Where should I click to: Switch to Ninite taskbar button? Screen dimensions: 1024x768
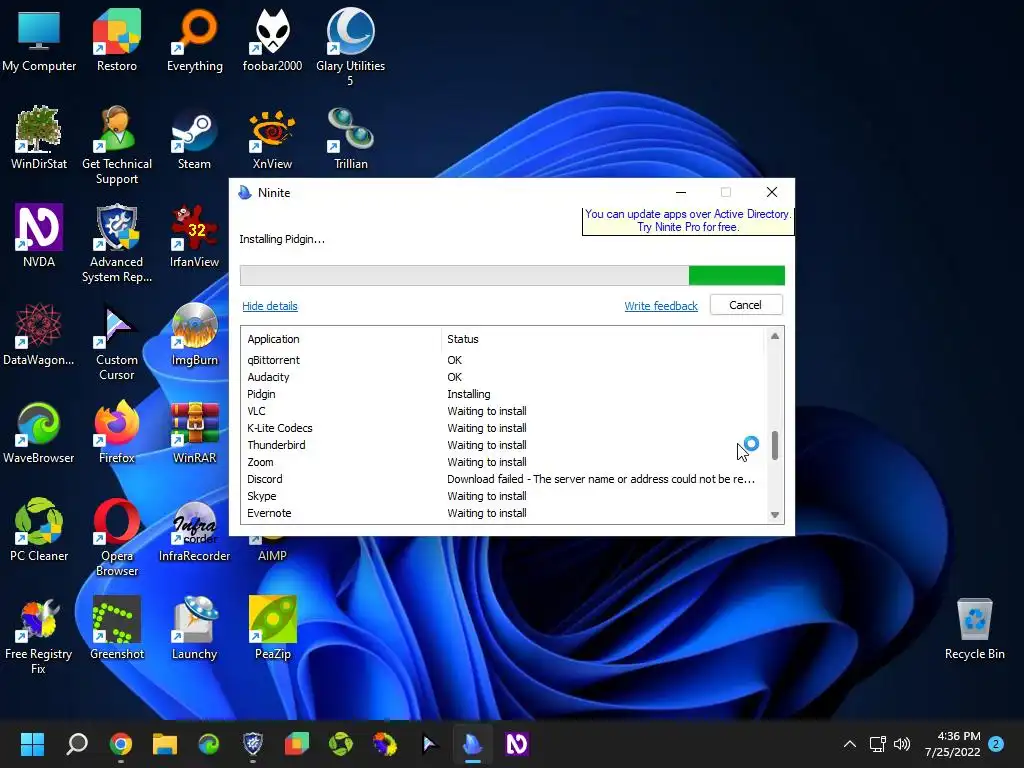pos(473,744)
